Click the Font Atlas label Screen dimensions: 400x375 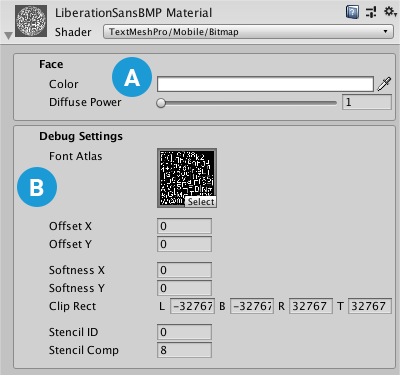pos(76,156)
